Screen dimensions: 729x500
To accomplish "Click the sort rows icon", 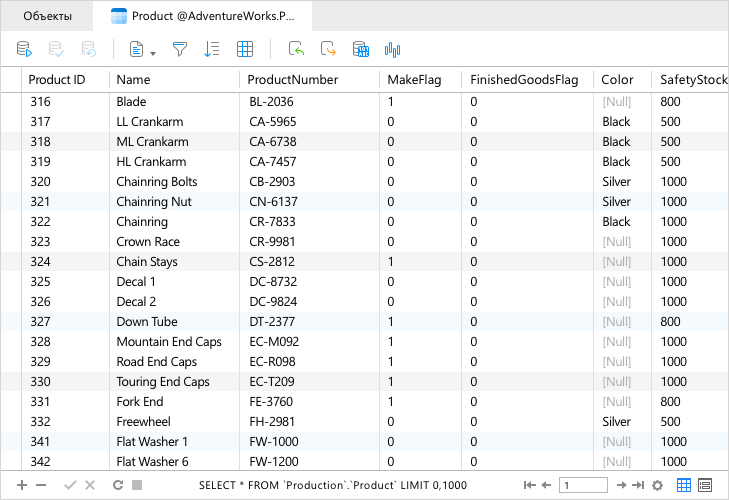I will tap(212, 49).
